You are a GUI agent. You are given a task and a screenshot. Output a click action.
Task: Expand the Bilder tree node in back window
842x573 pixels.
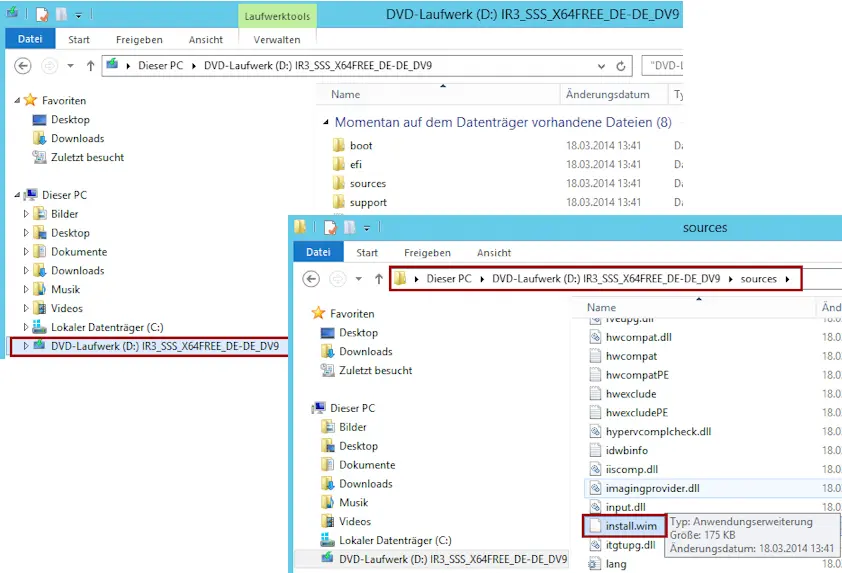[27, 214]
